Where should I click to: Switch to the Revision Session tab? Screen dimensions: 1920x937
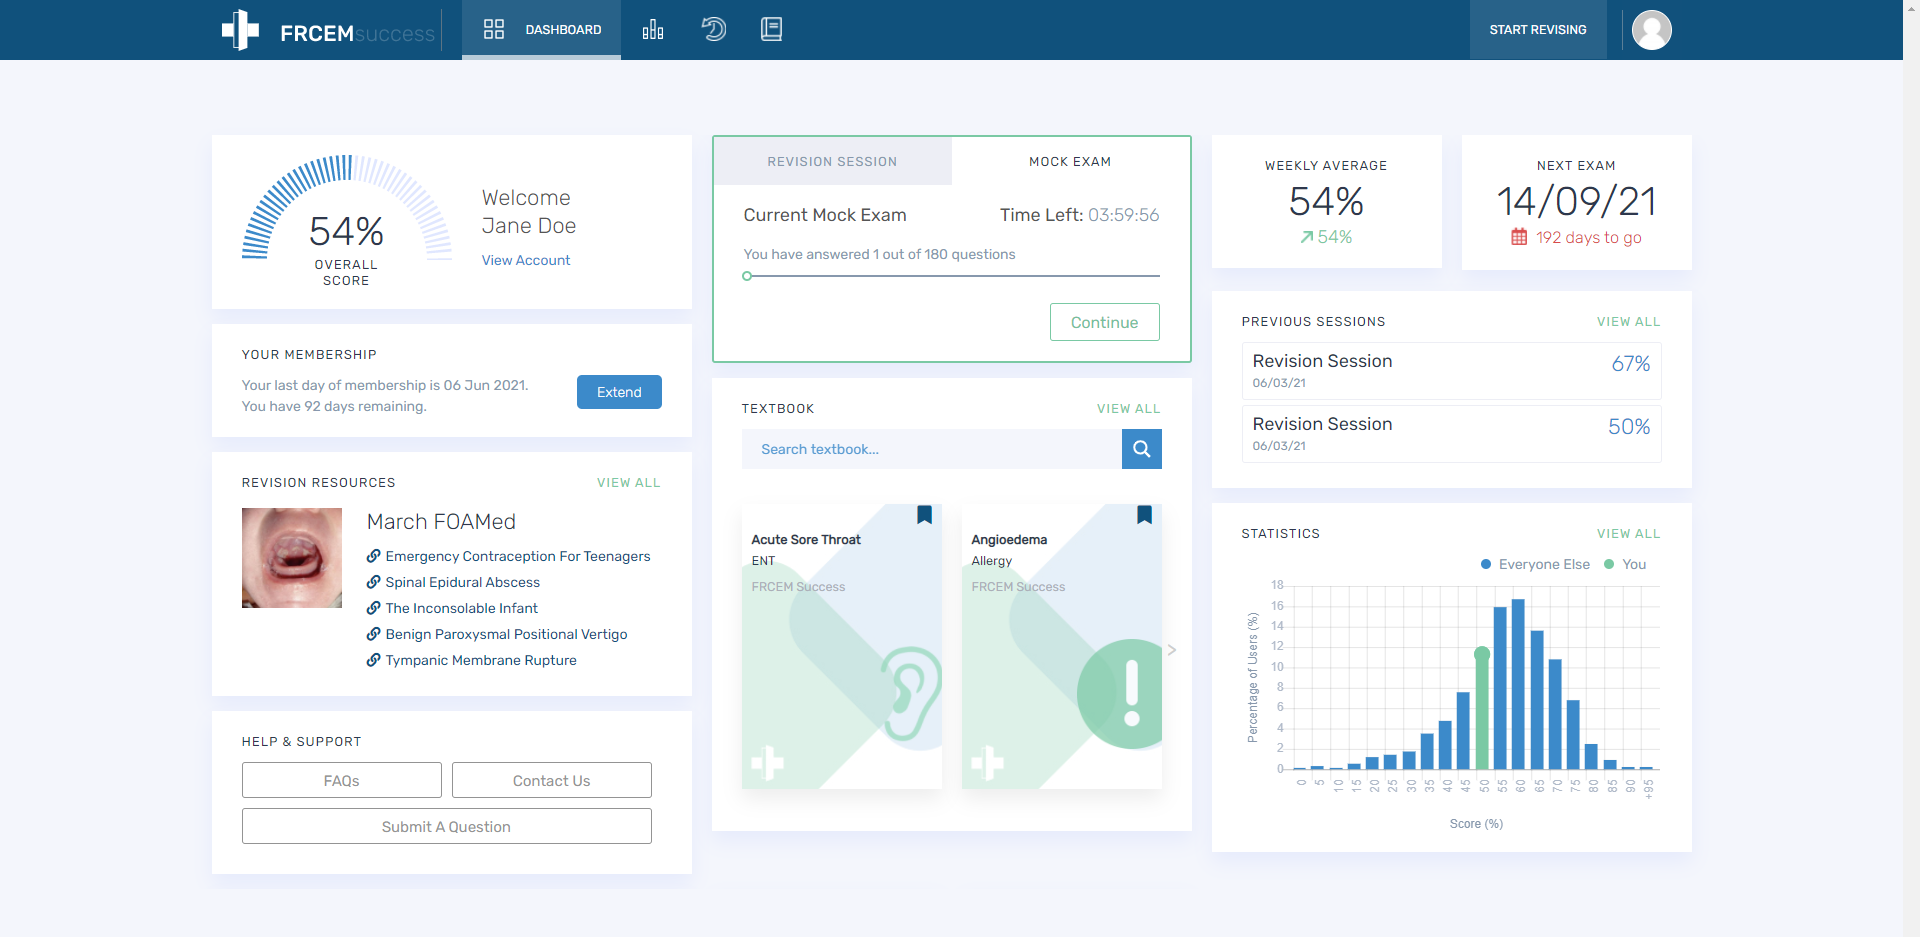tap(832, 162)
